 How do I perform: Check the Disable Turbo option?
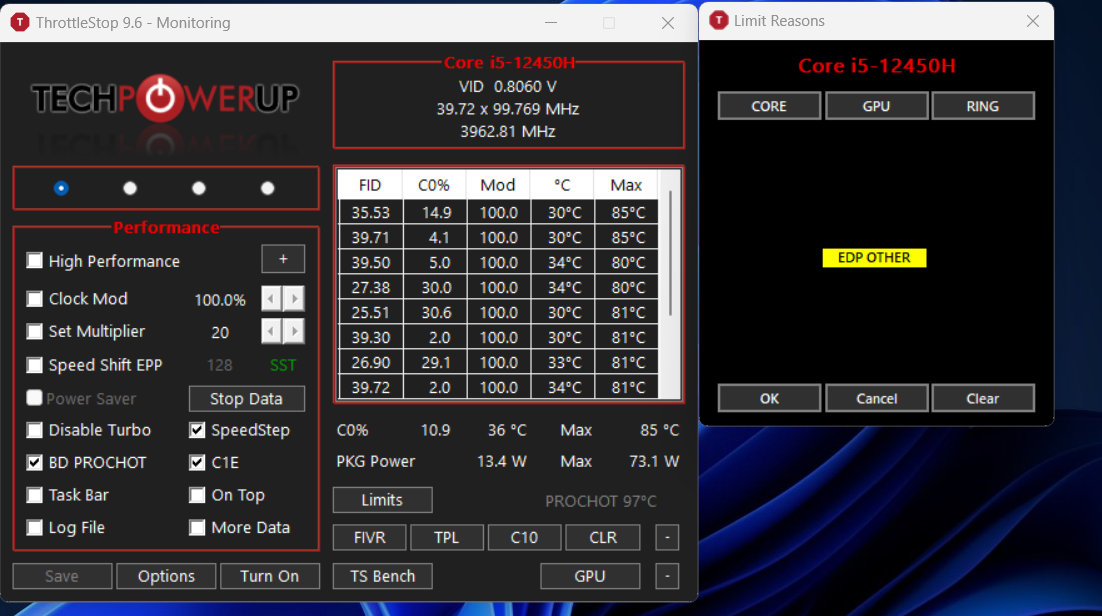34,430
